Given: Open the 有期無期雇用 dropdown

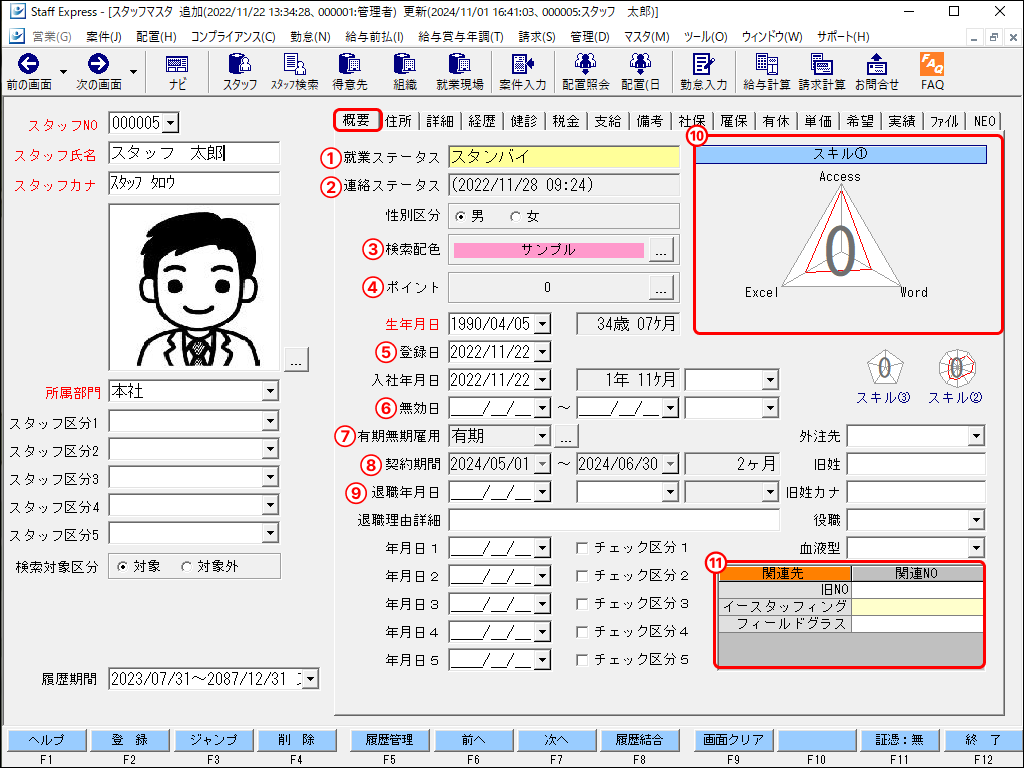Looking at the screenshot, I should click(x=541, y=436).
